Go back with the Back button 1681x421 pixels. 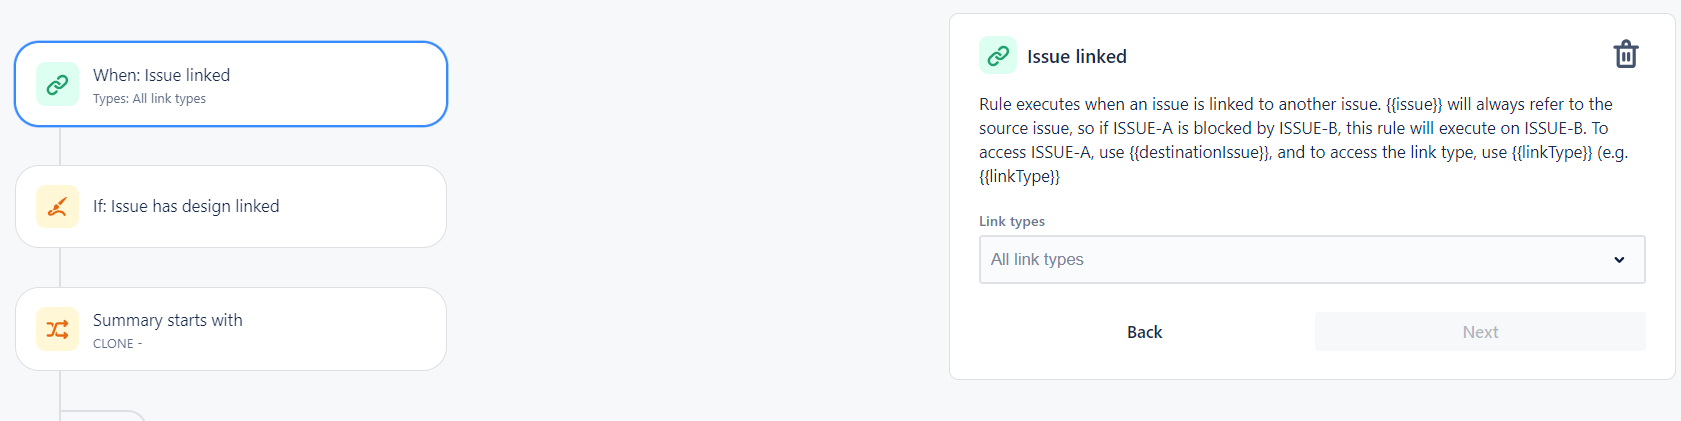pos(1144,332)
